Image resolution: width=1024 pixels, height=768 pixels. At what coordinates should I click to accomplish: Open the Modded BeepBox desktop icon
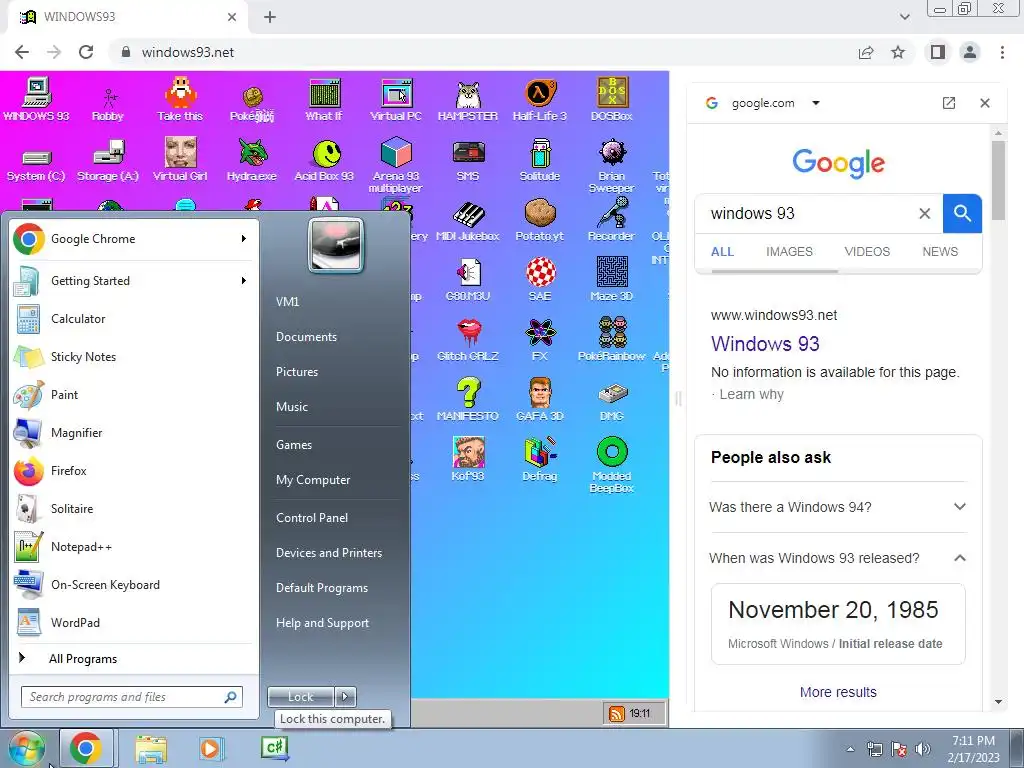(x=612, y=465)
